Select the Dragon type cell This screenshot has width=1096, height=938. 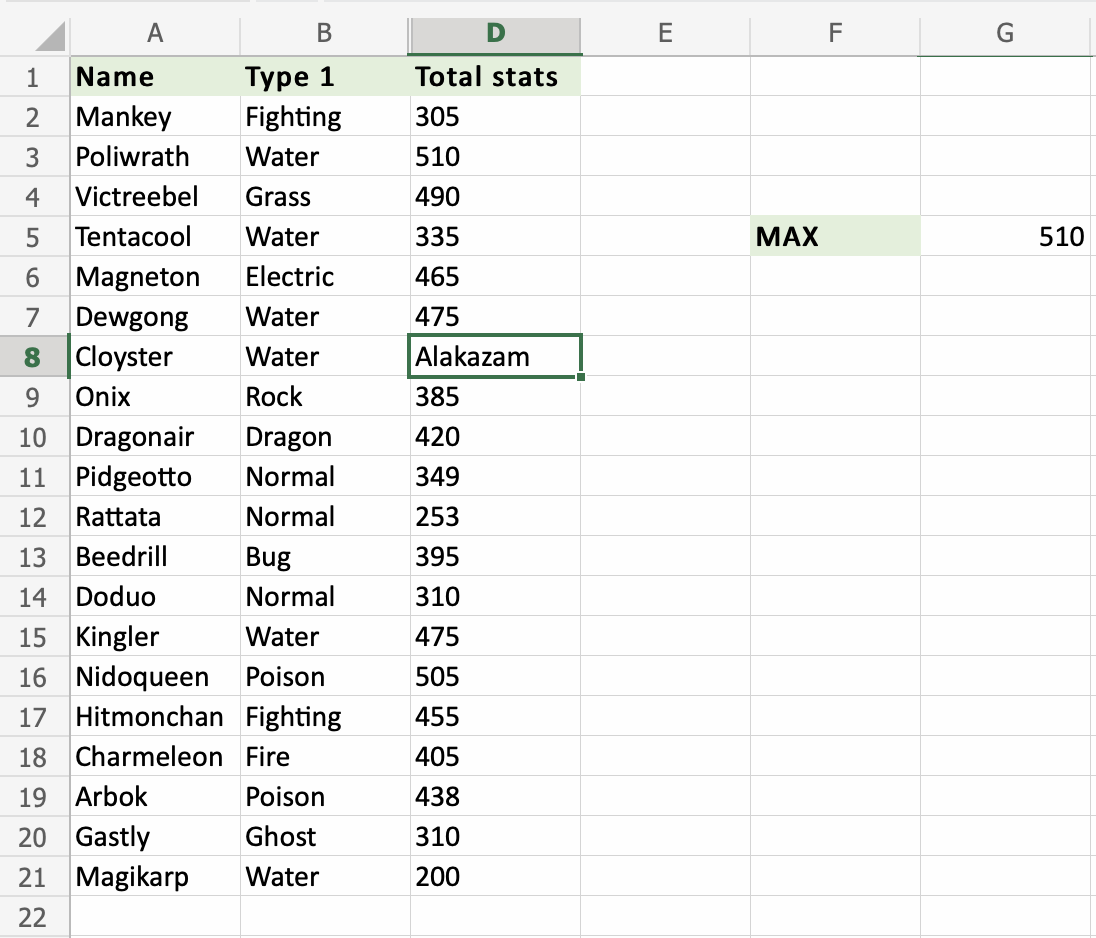325,437
